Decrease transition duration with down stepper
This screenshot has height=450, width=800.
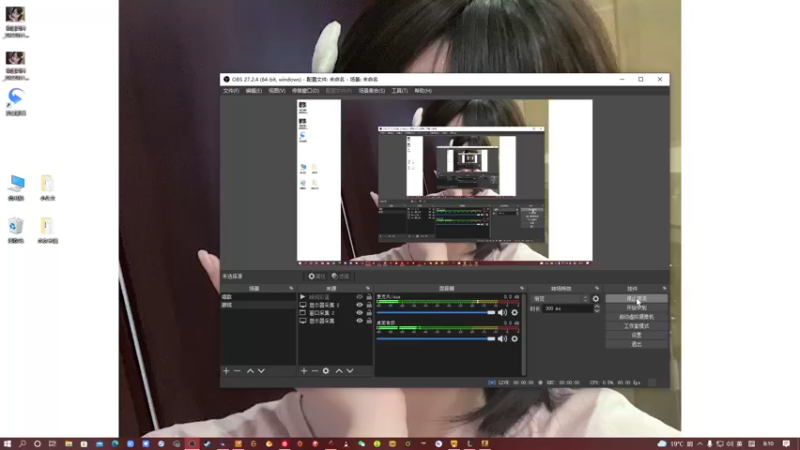click(x=596, y=311)
